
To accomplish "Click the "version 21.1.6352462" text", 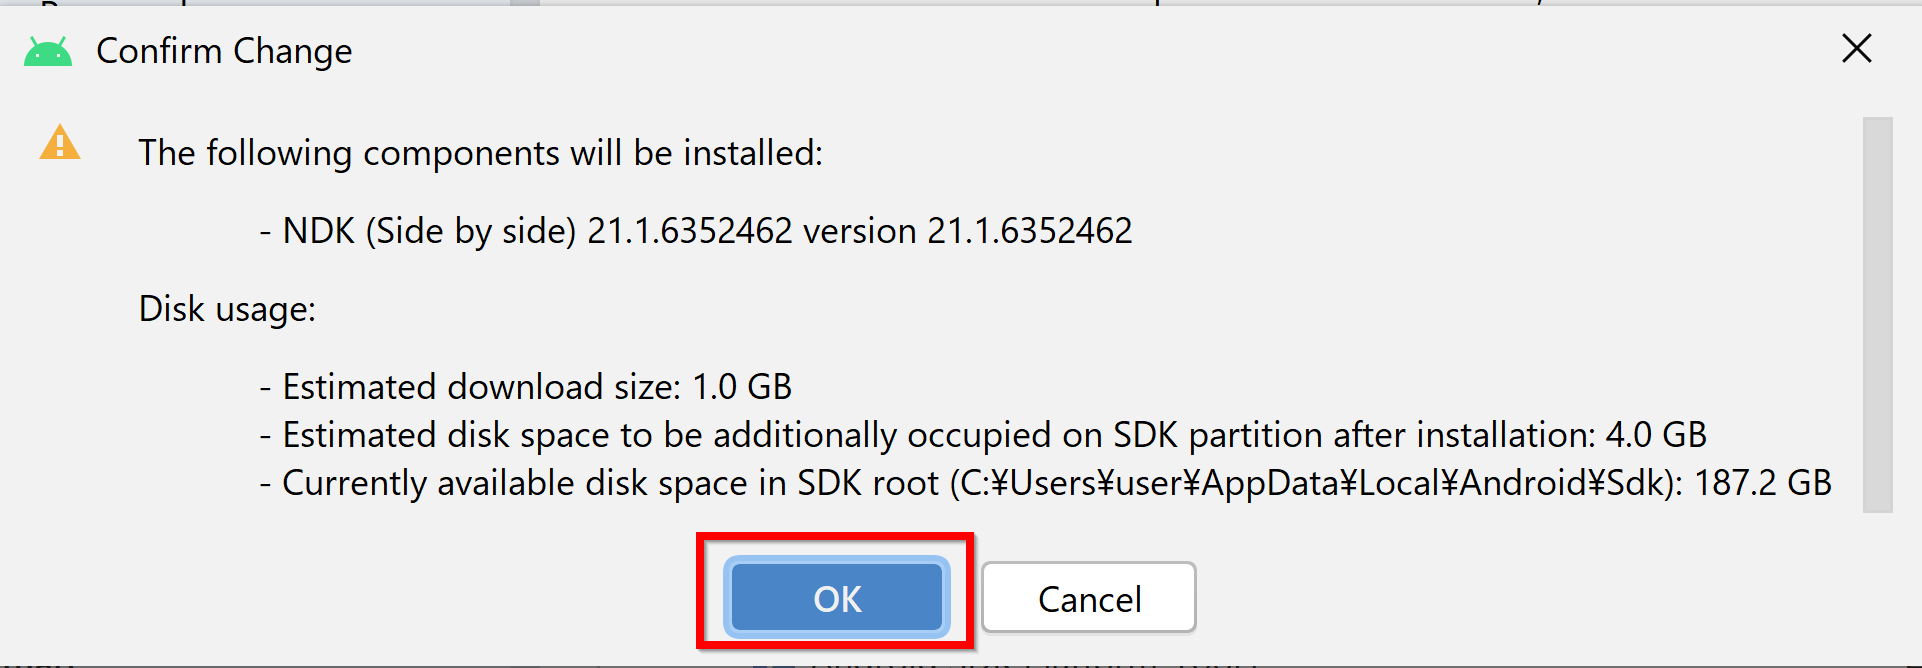I will pos(968,231).
